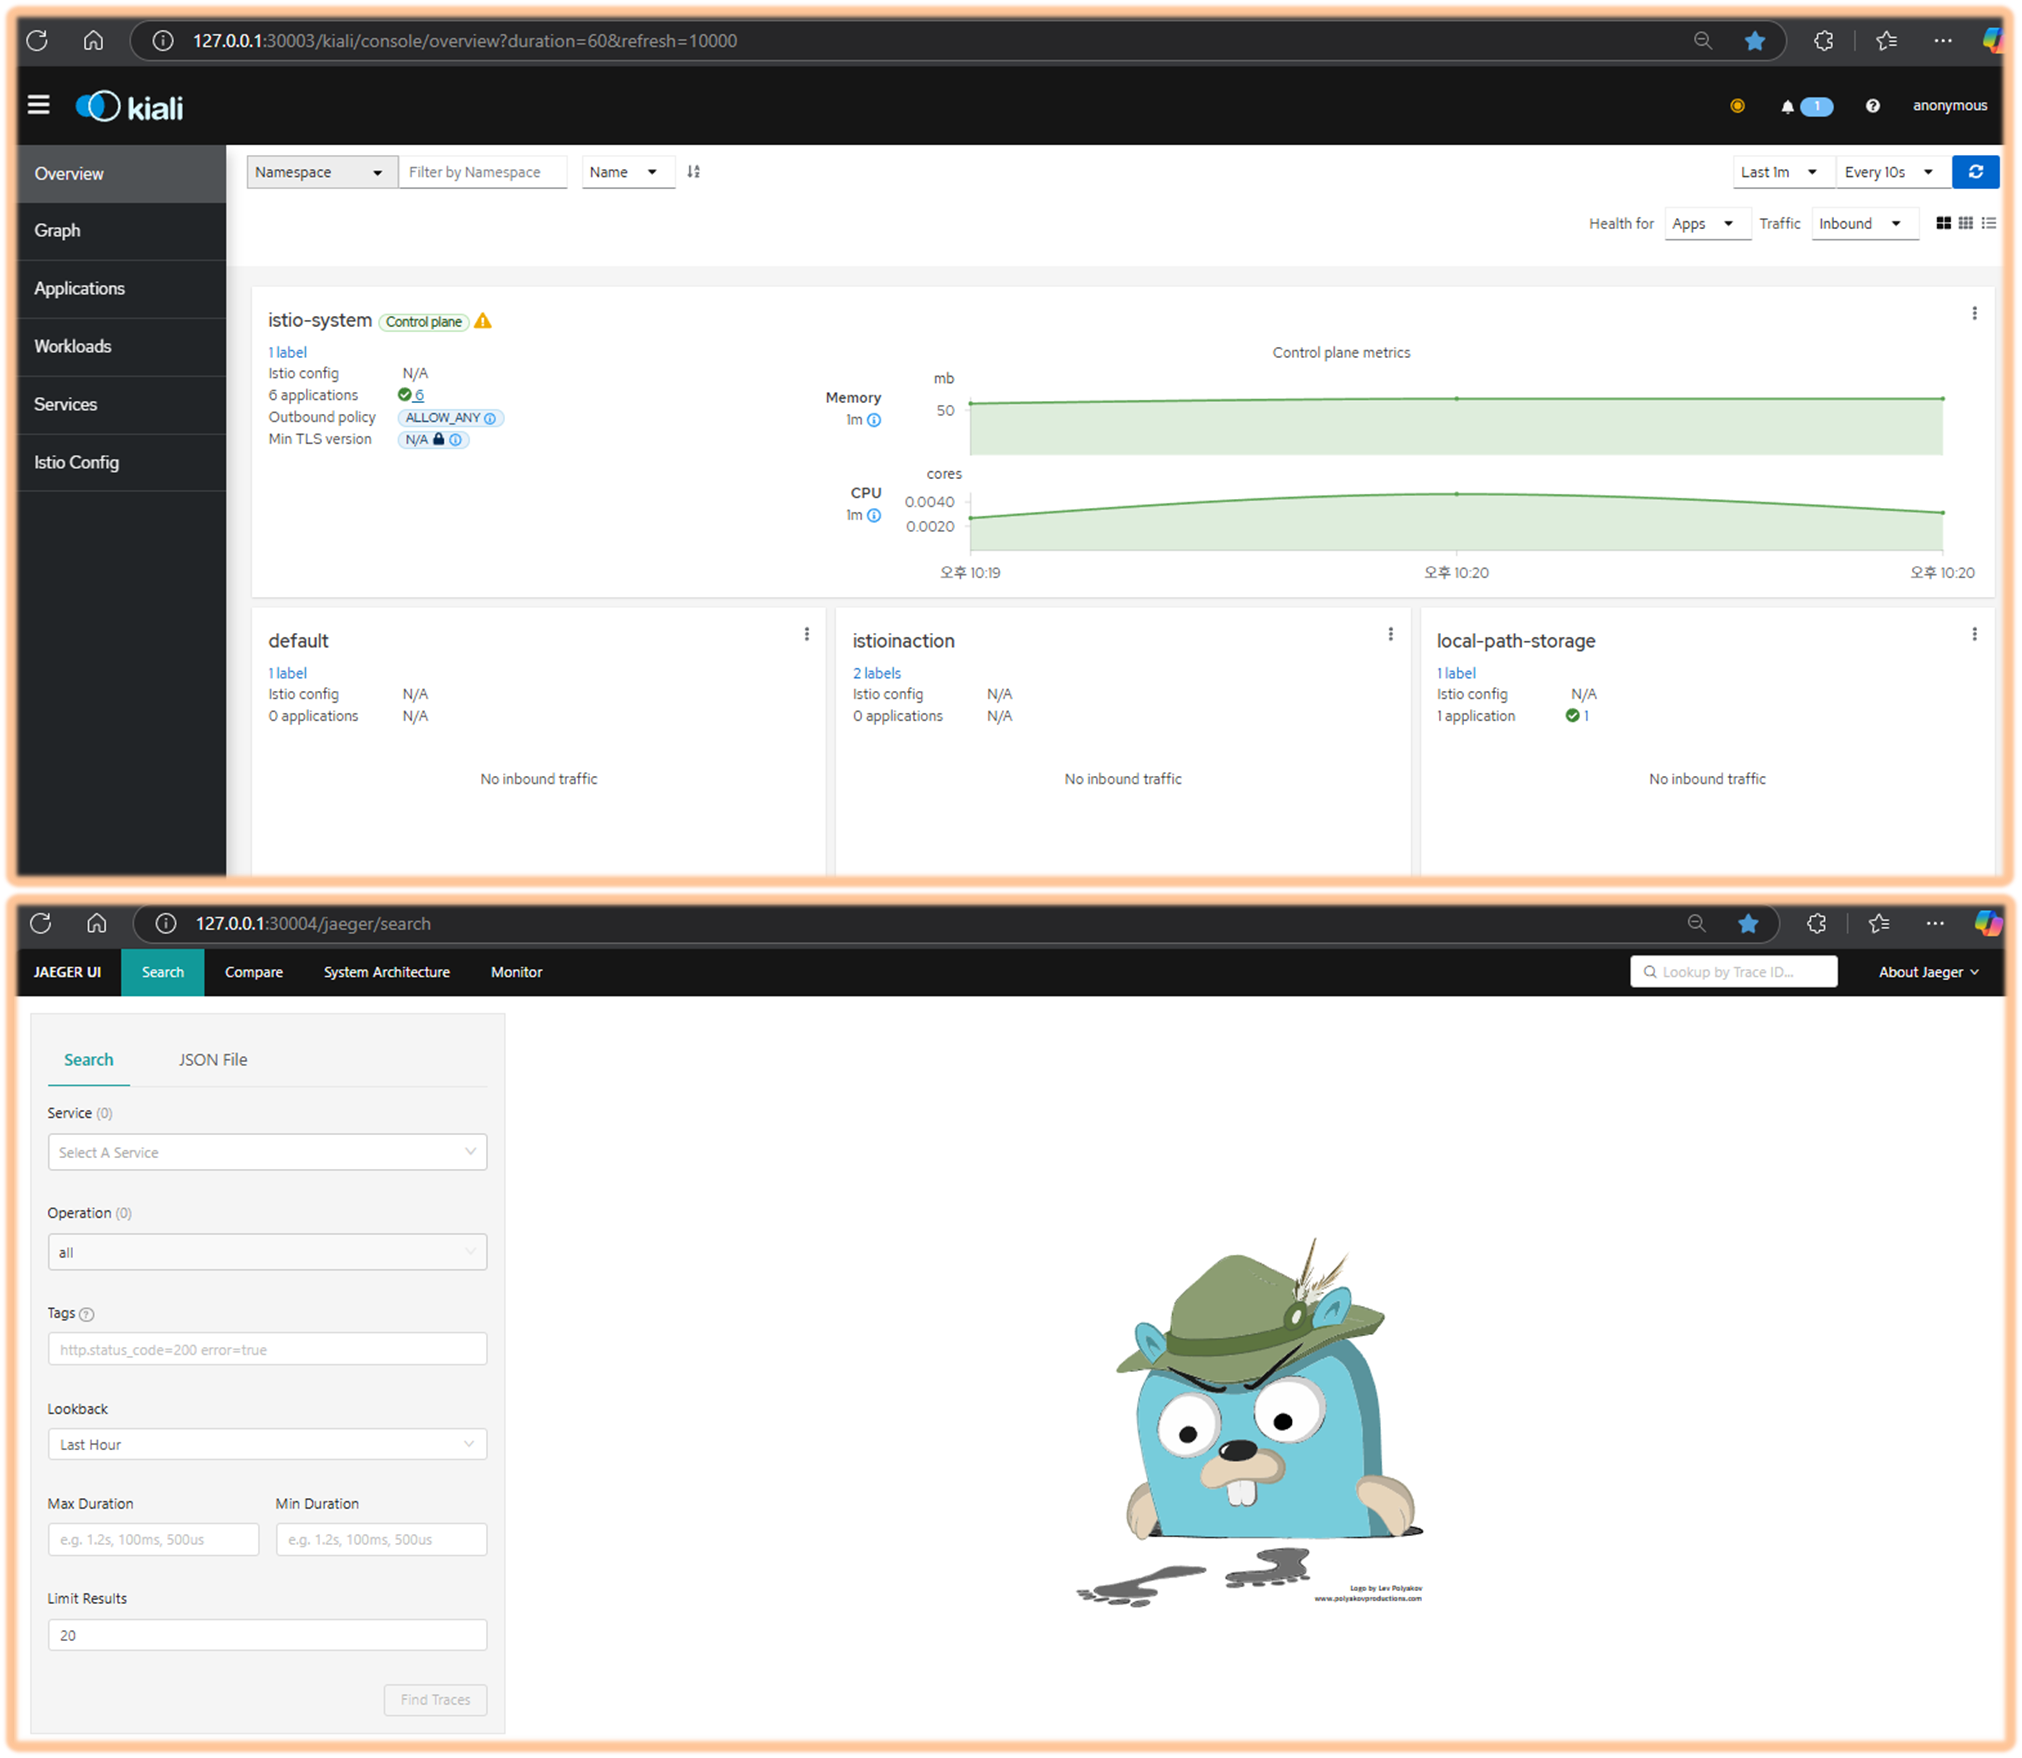
Task: Click the Memory metric info icon
Action: (x=874, y=420)
